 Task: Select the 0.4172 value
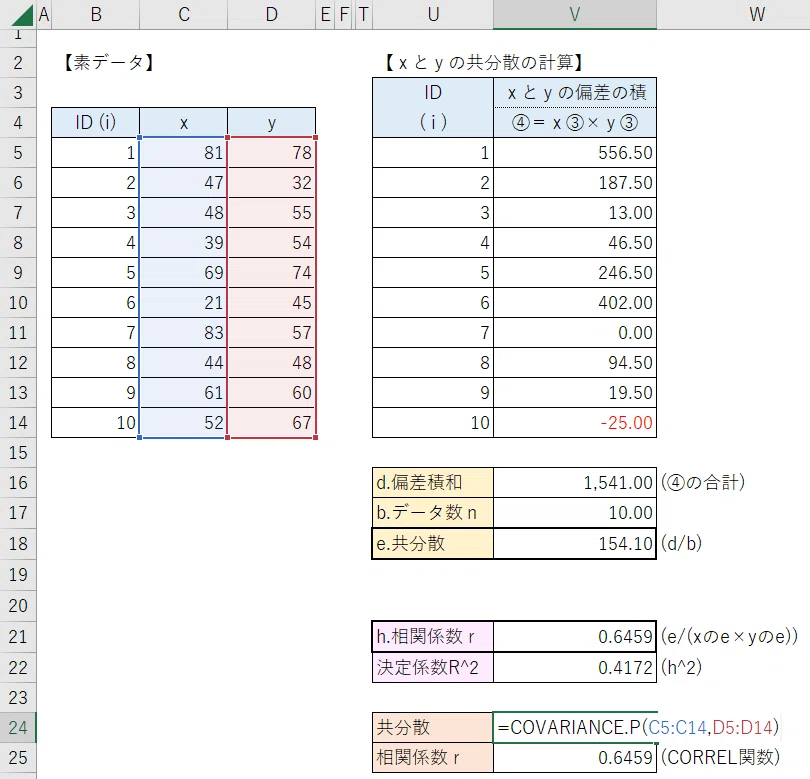click(575, 667)
